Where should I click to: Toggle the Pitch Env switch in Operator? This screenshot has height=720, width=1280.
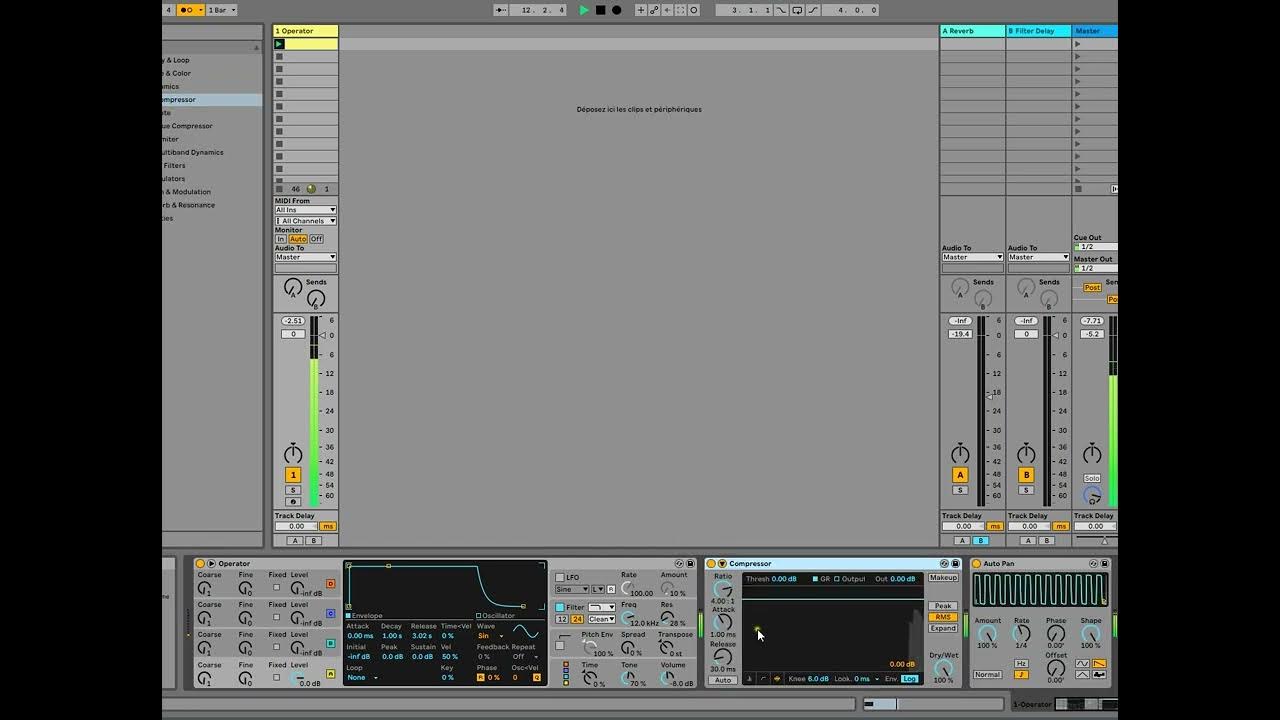click(560, 645)
